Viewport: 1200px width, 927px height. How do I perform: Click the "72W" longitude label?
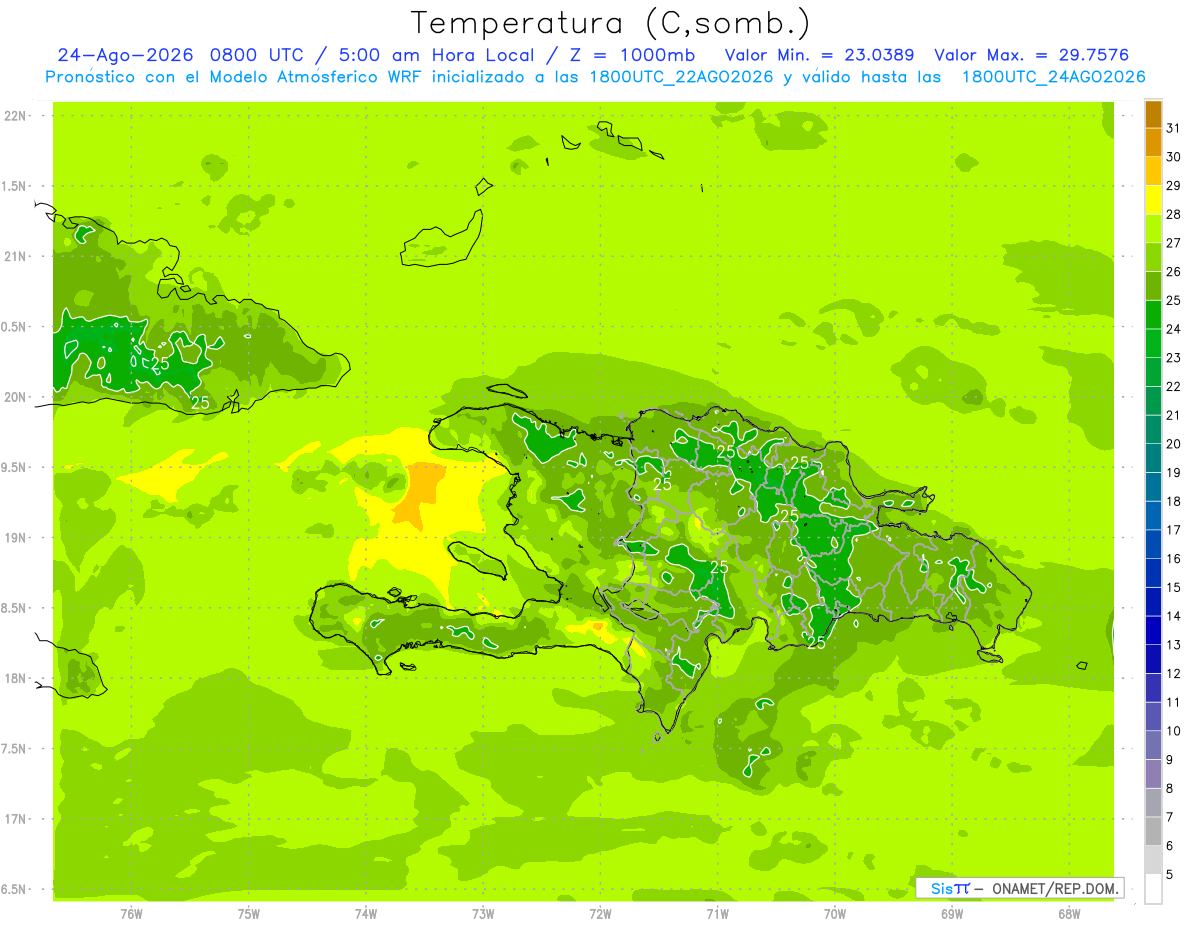coord(601,914)
